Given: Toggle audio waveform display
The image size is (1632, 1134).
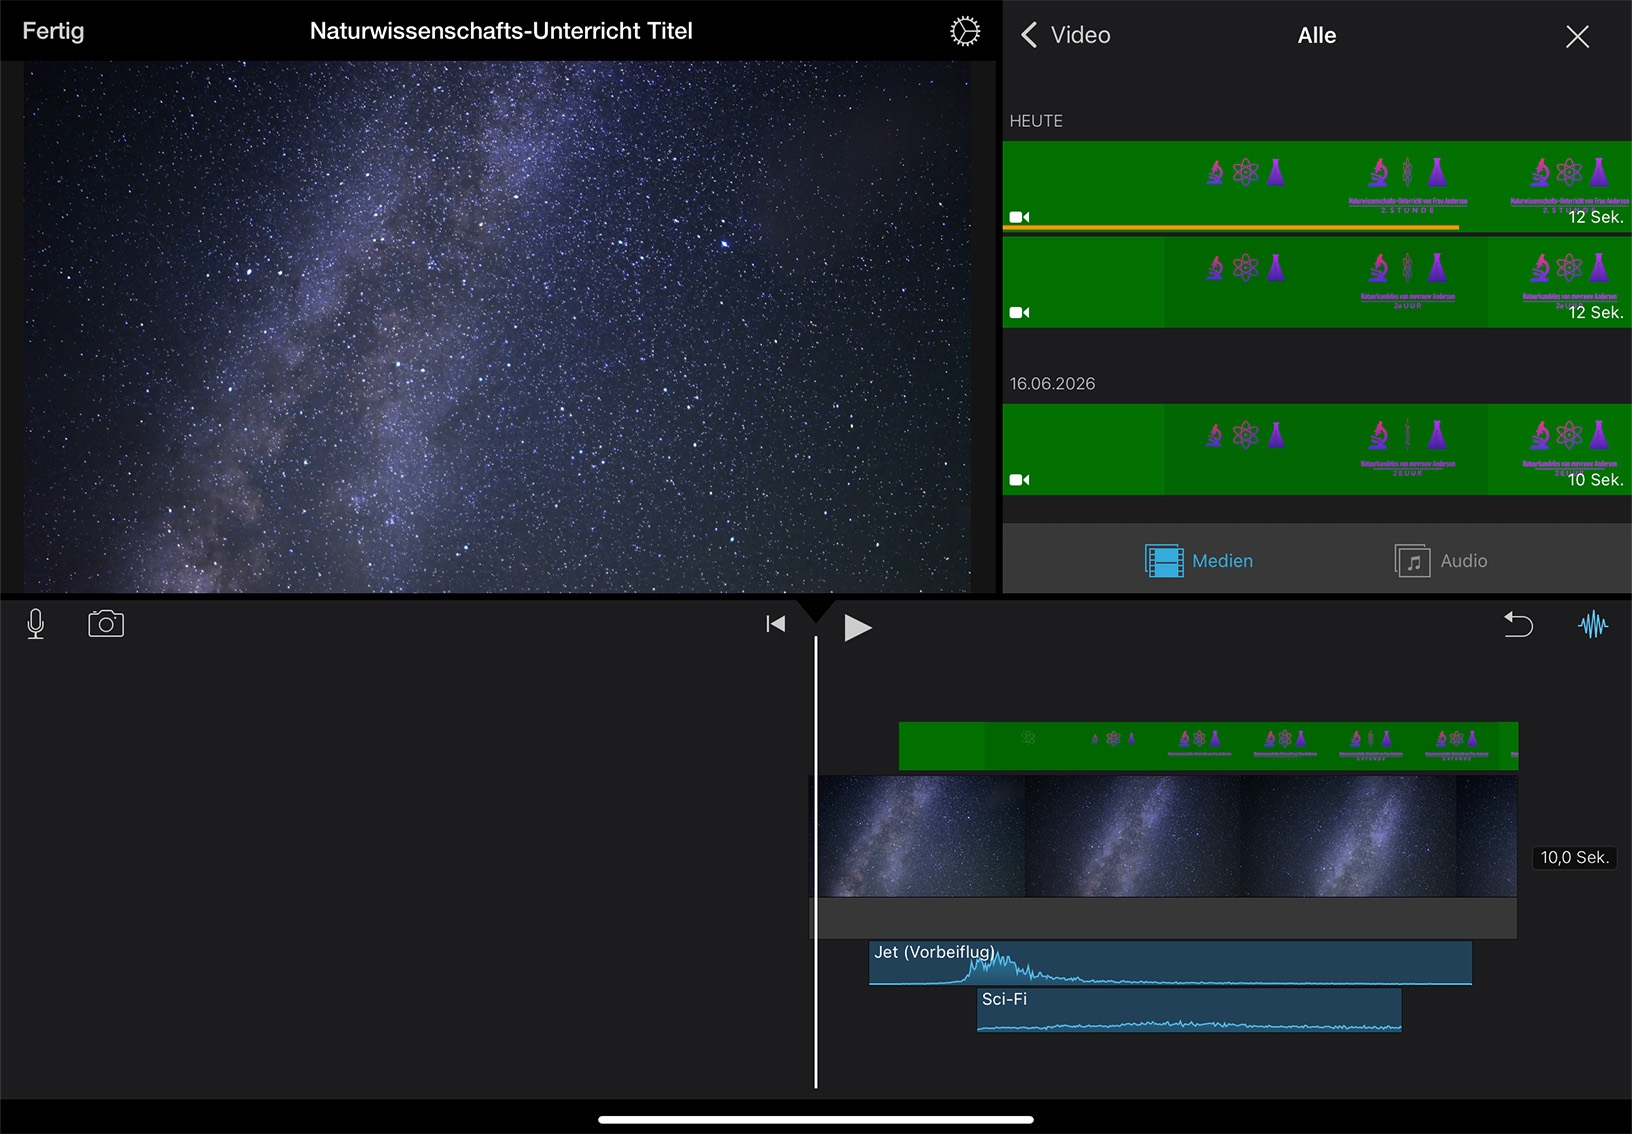Looking at the screenshot, I should point(1593,625).
